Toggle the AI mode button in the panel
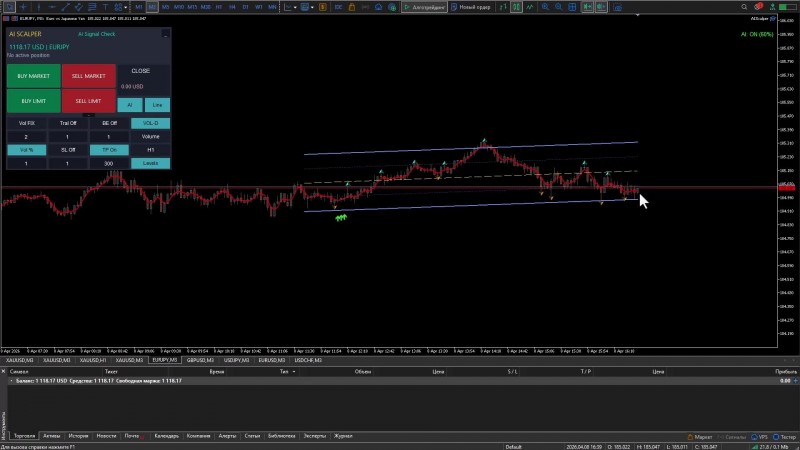This screenshot has width=800, height=450. 130,105
